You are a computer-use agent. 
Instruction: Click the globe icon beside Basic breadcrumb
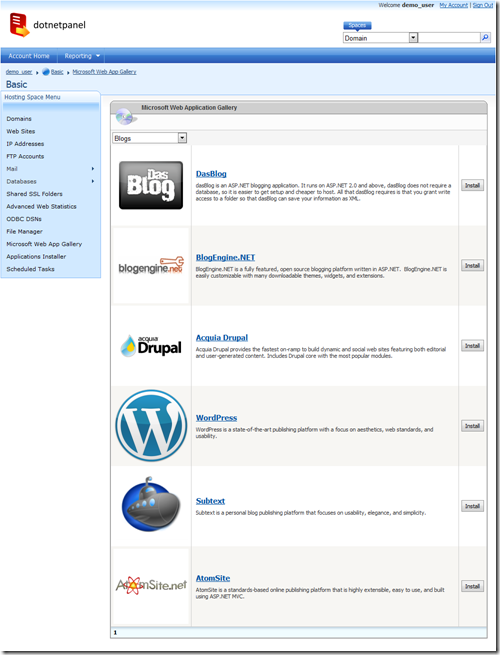[x=46, y=72]
